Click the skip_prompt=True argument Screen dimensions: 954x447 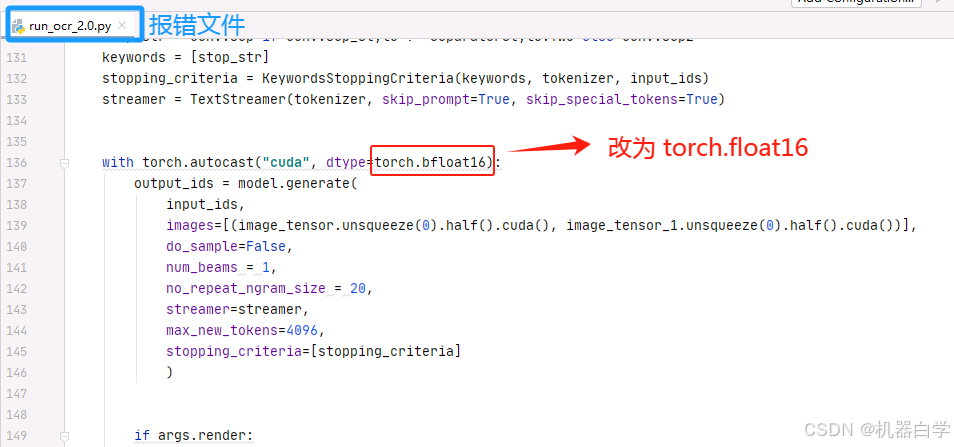coord(446,100)
